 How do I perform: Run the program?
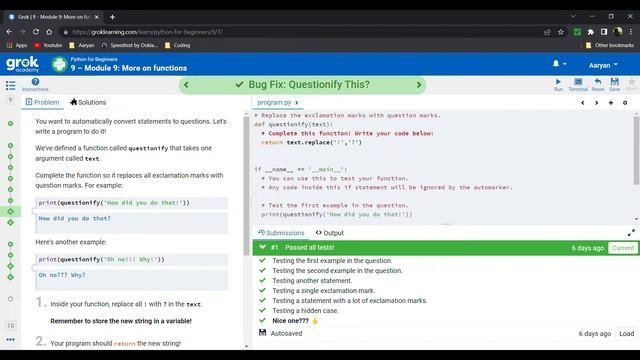tap(558, 84)
